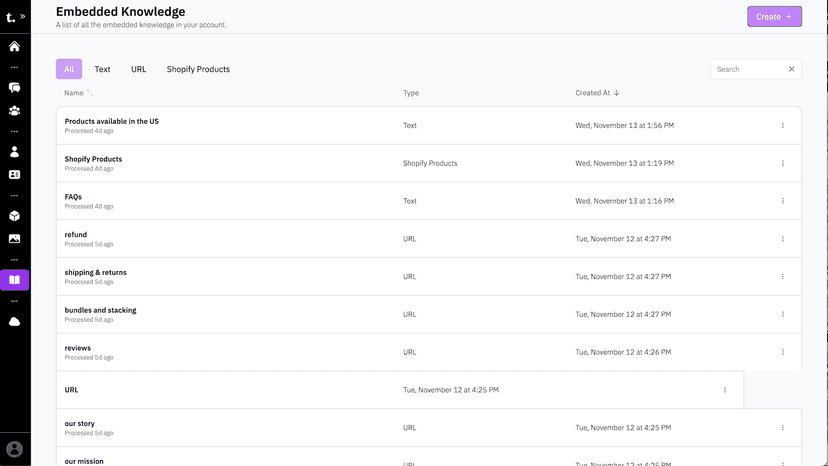Open the image gallery sidebar icon
828x466 pixels.
click(14, 239)
